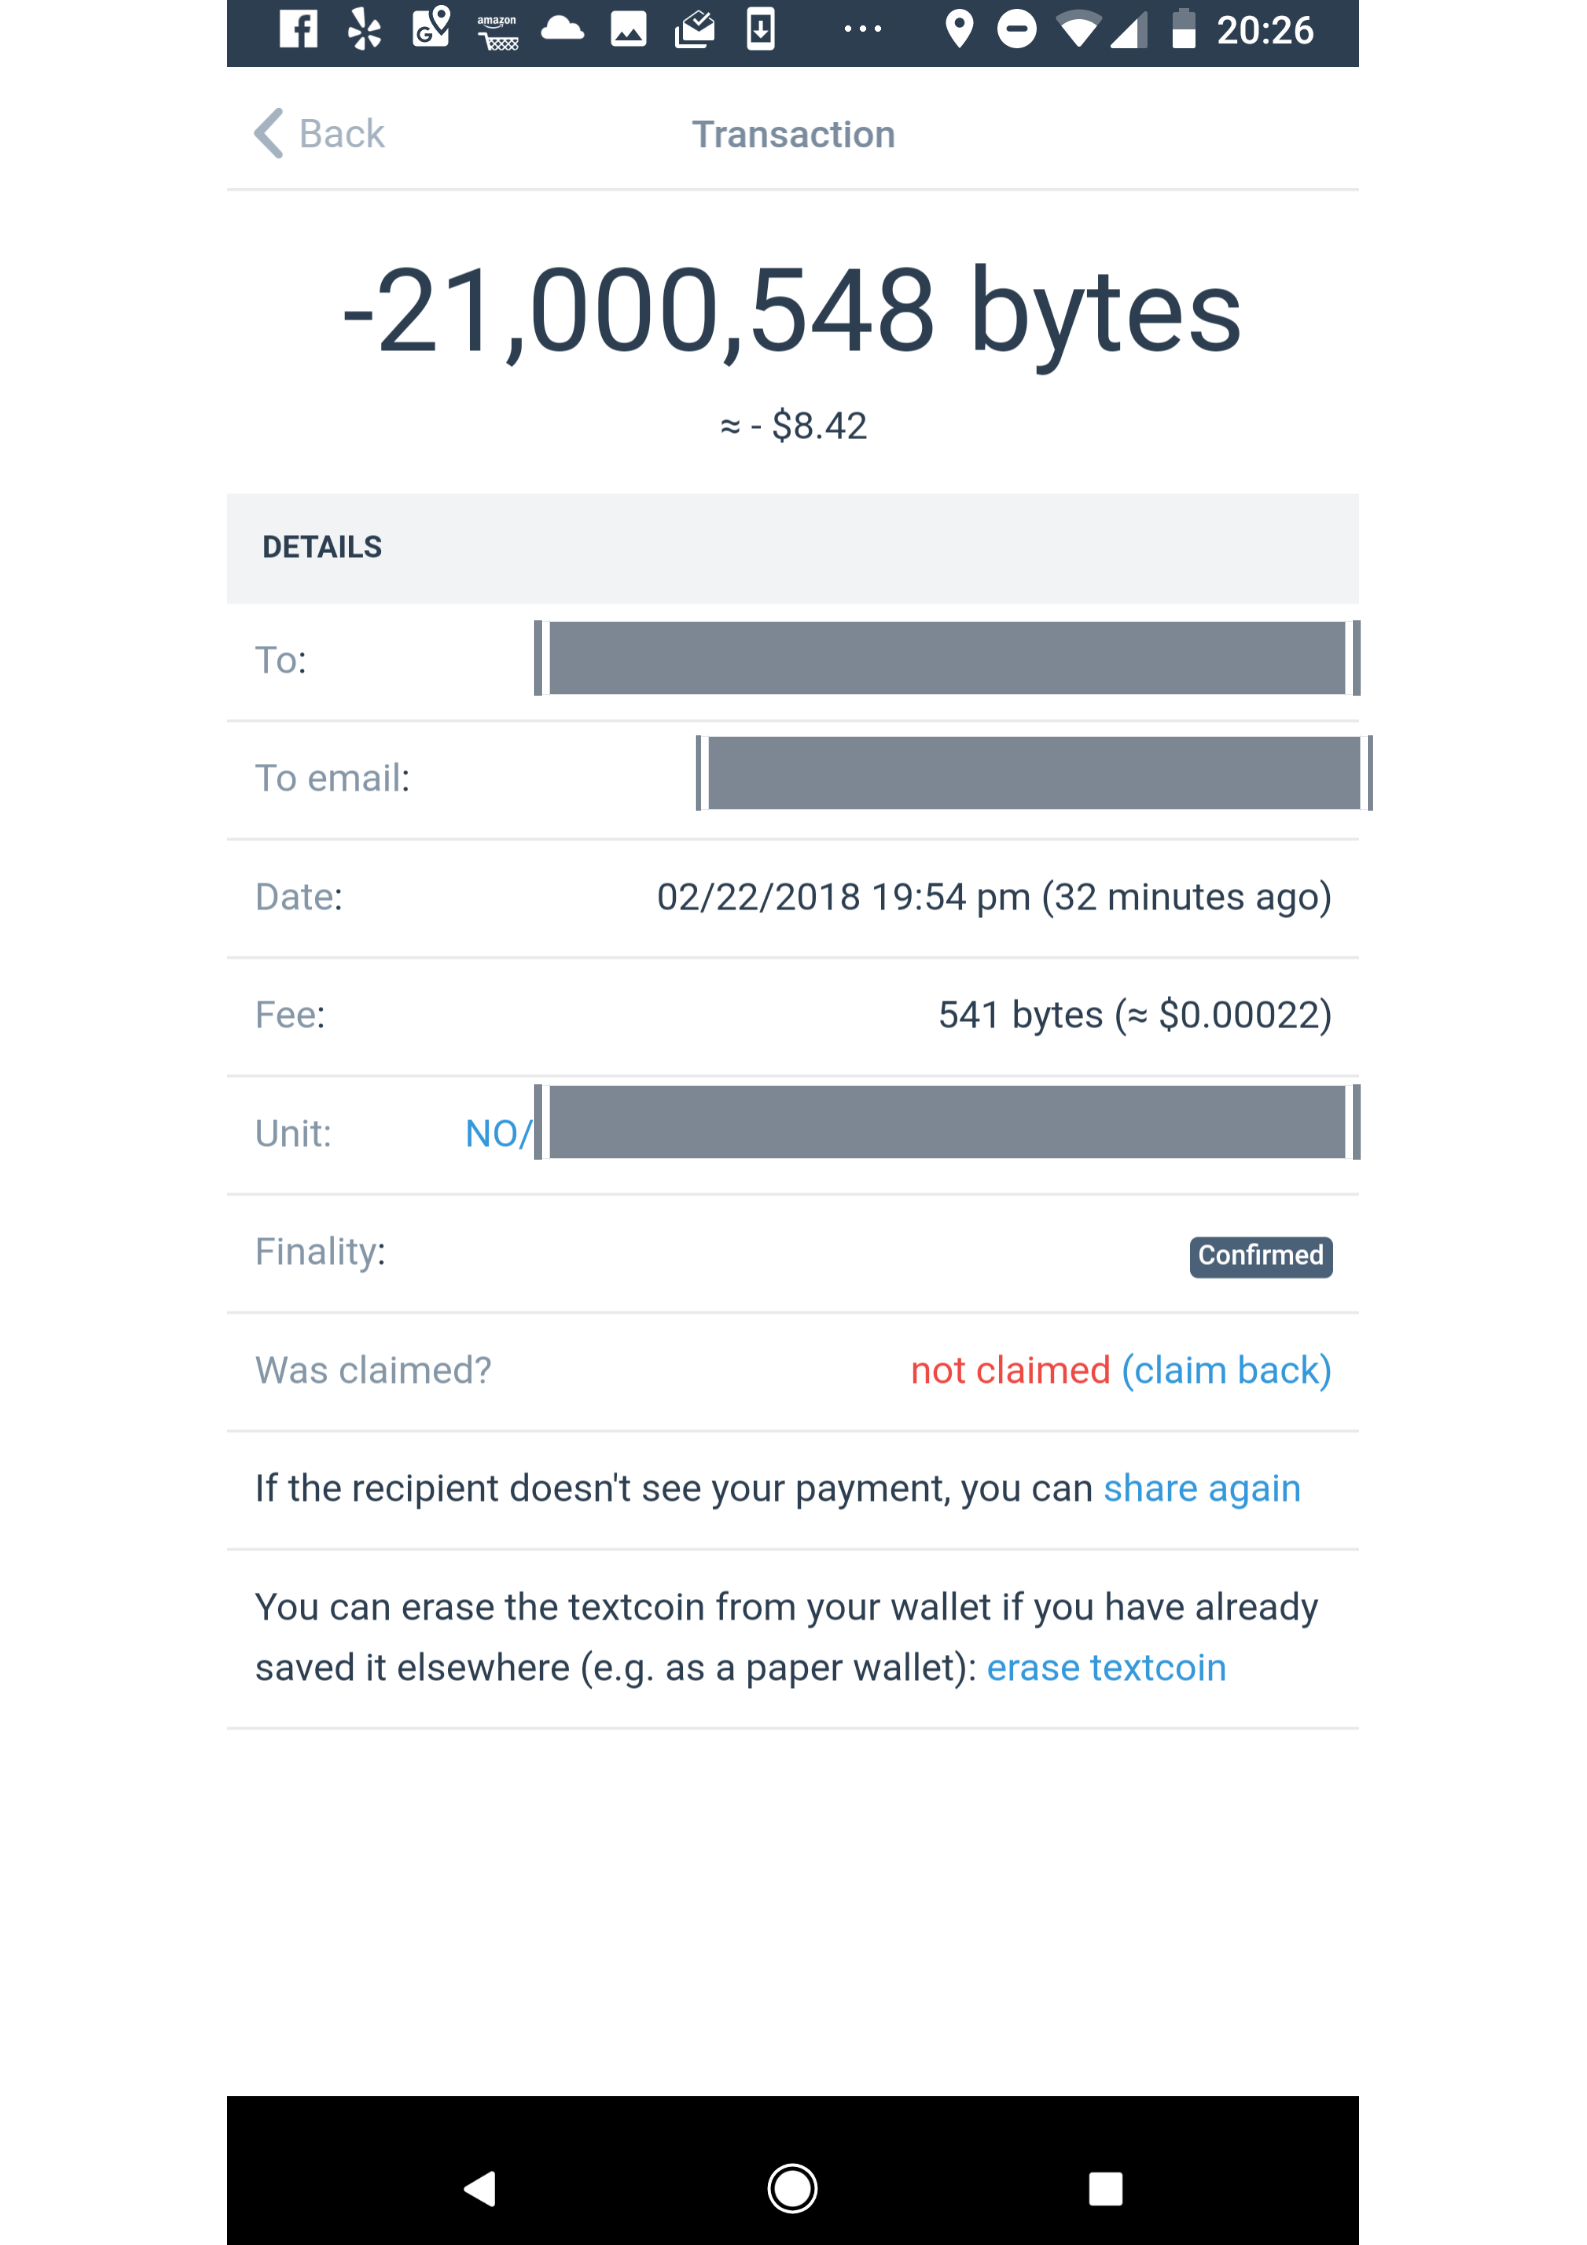The image size is (1587, 2245).
Task: Tap the Amazon shopping cart notification icon
Action: pyautogui.click(x=497, y=31)
